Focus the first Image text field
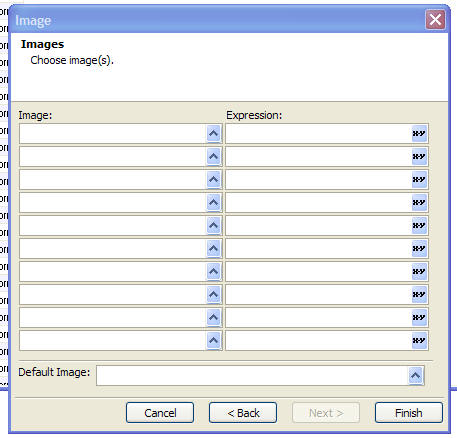The width and height of the screenshot is (457, 438). (x=113, y=134)
